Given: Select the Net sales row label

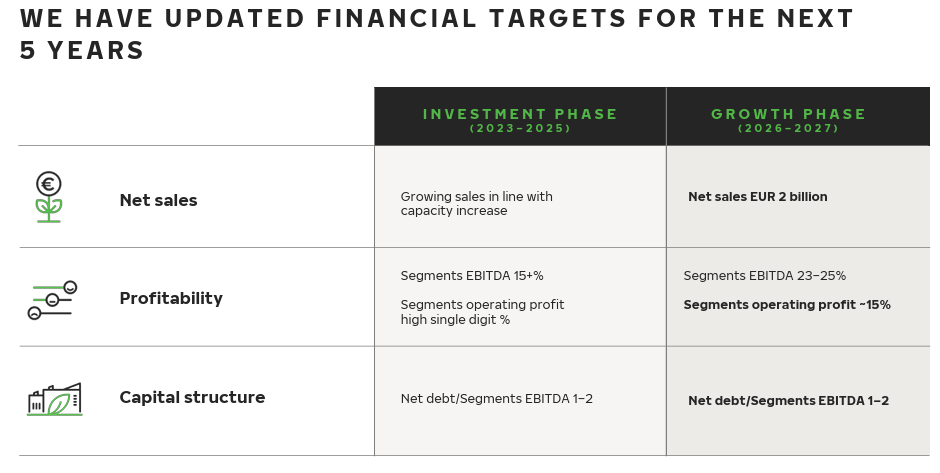Looking at the screenshot, I should click(158, 201).
